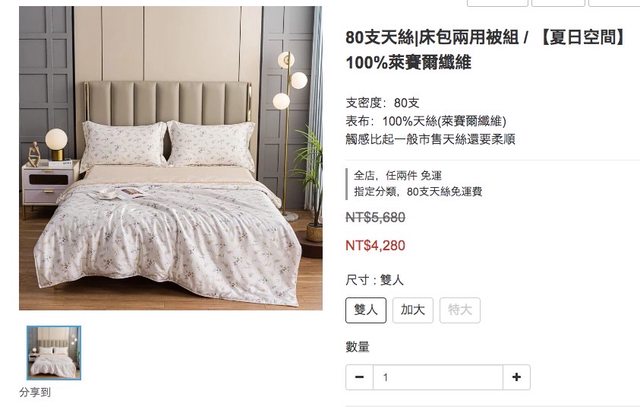Viewport: 640px width, 407px height.
Task: Click the quantity input field showing 1
Action: [x=438, y=377]
